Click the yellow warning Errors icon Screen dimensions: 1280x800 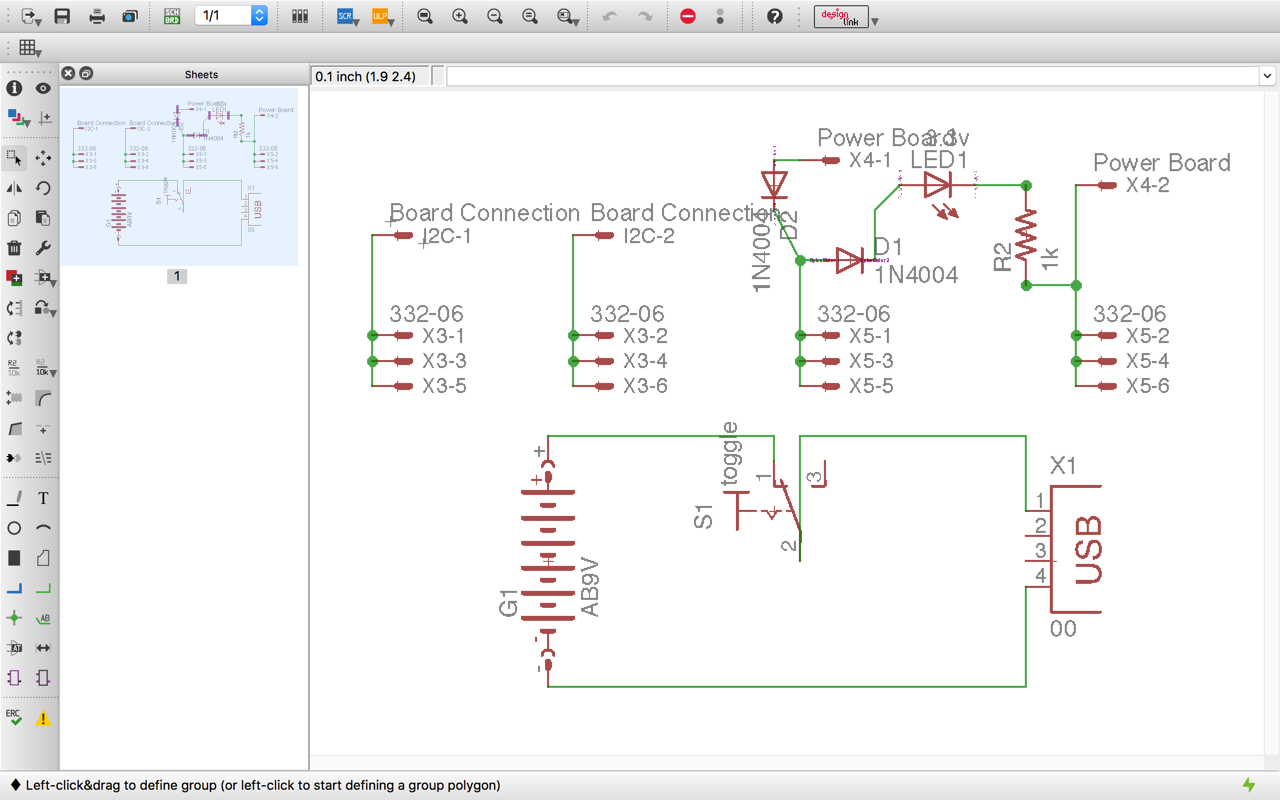[43, 718]
